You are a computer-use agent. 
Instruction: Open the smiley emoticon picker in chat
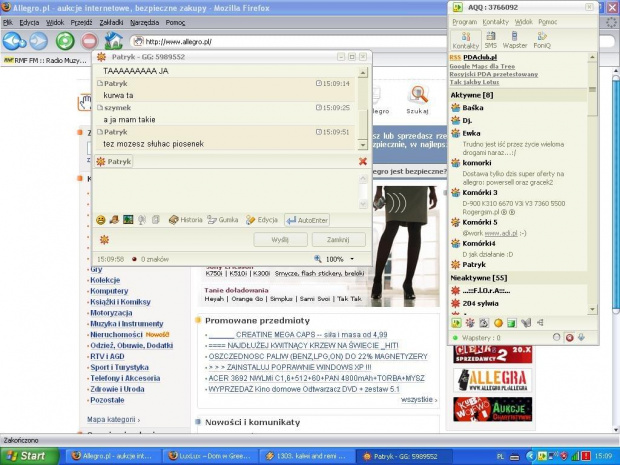(x=100, y=219)
